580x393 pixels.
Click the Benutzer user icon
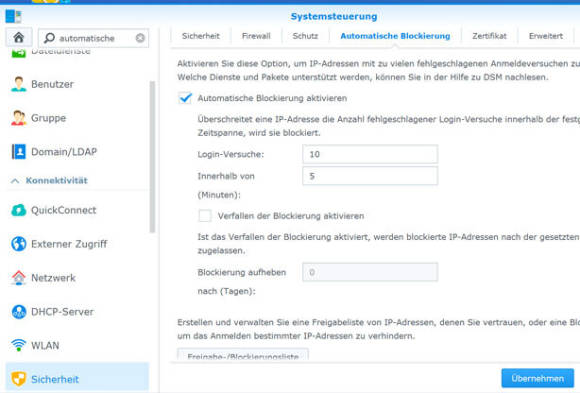18,84
